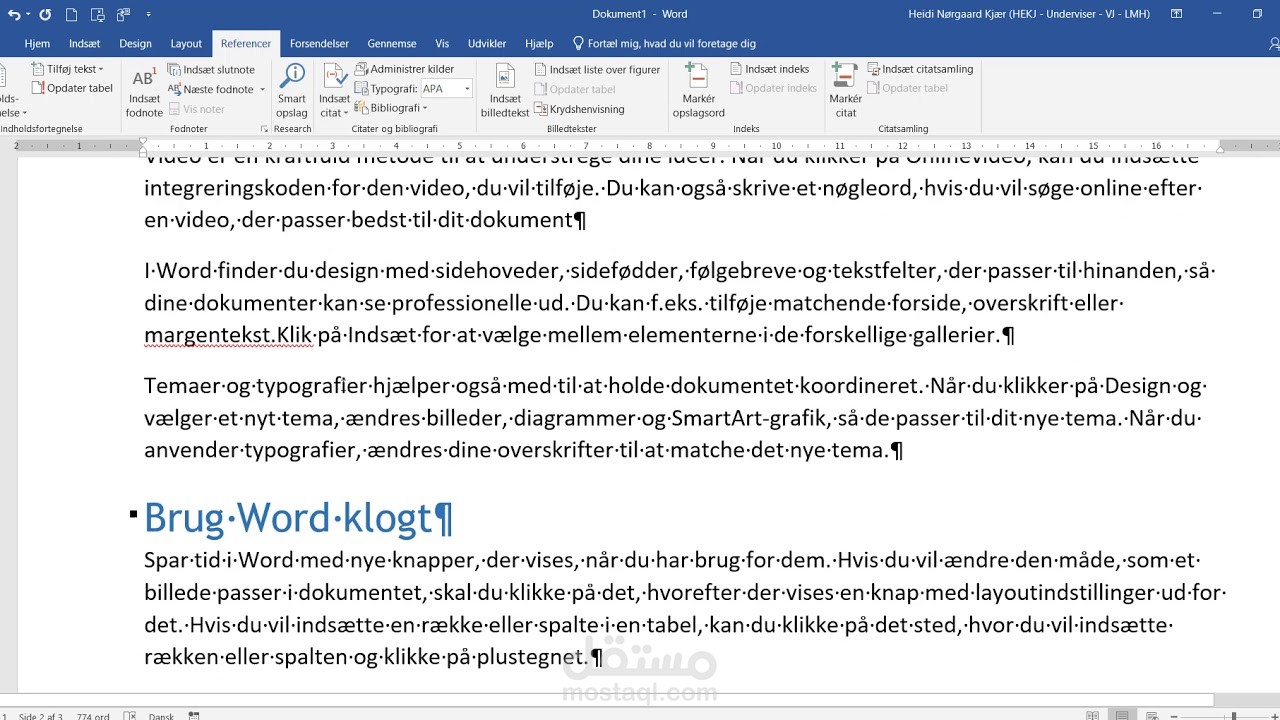1280x720 pixels.
Task: Open Smart opslag research
Action: point(292,90)
